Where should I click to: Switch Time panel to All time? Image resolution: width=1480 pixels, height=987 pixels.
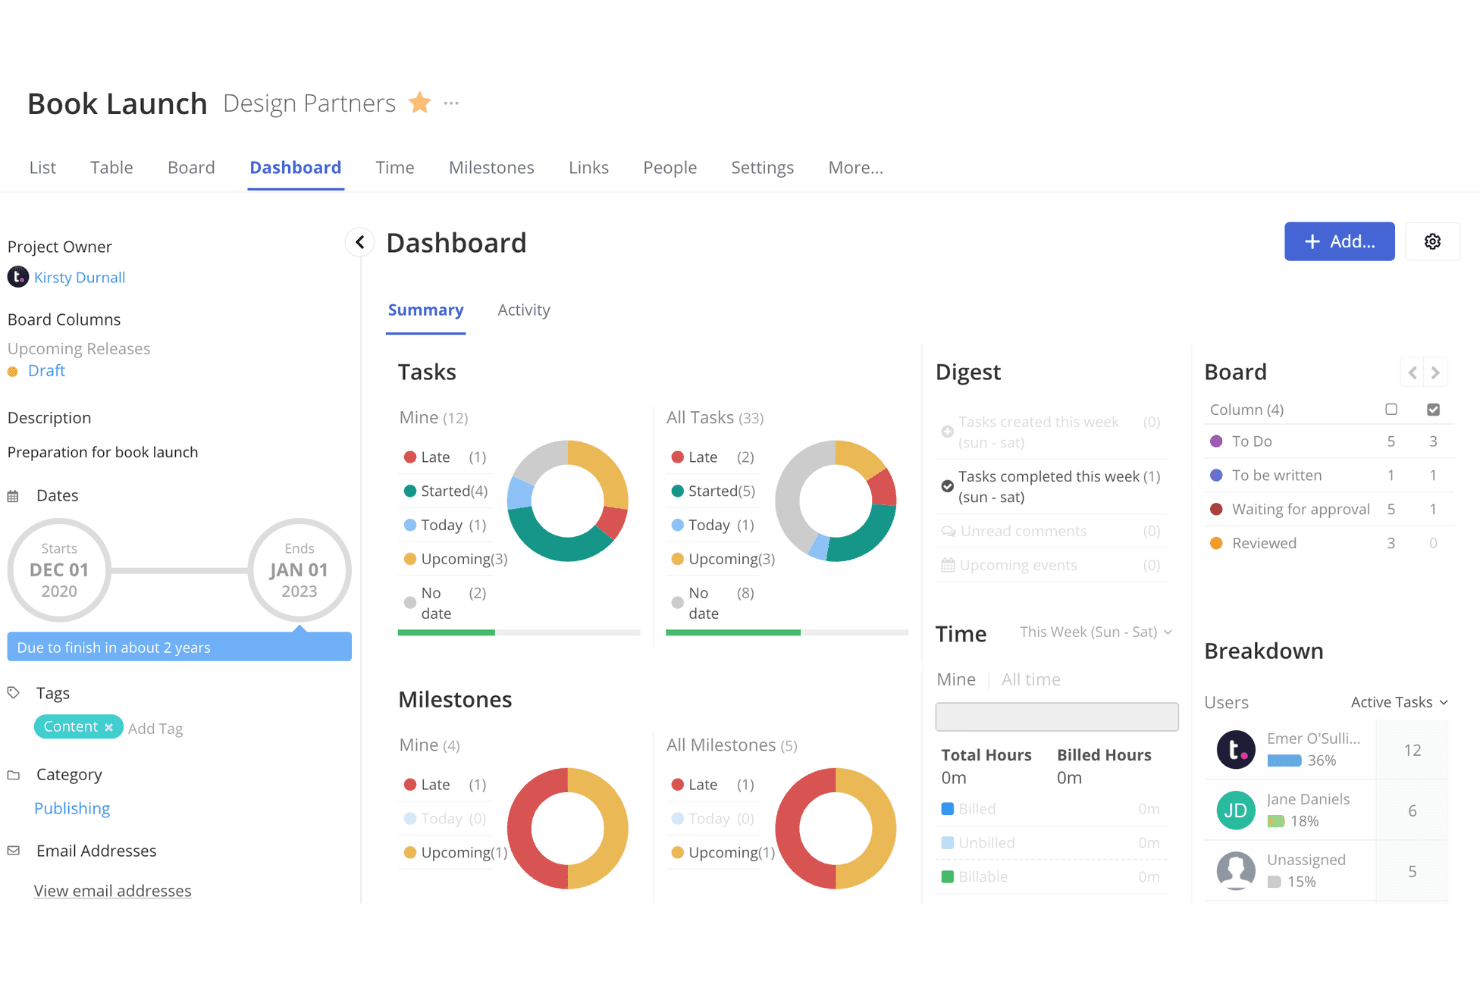pyautogui.click(x=1031, y=679)
